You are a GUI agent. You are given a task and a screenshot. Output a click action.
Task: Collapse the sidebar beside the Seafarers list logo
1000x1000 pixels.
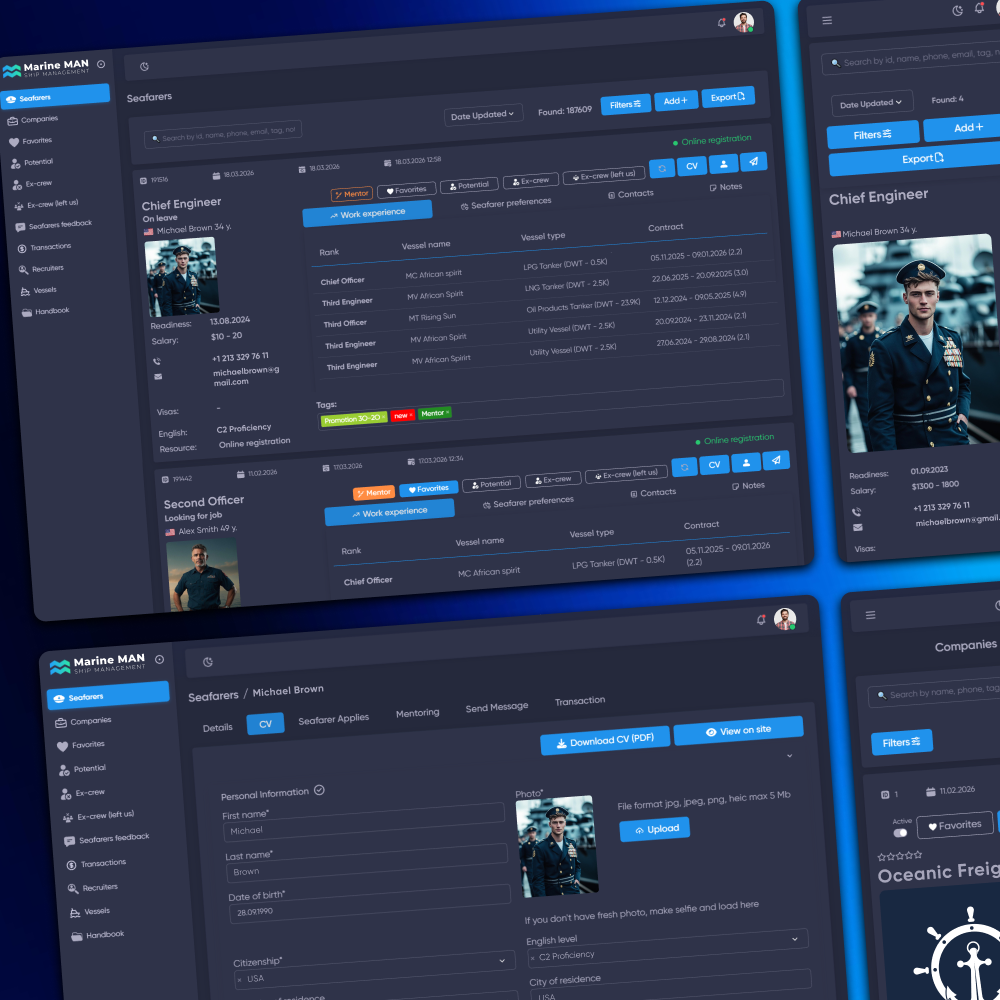coord(101,64)
